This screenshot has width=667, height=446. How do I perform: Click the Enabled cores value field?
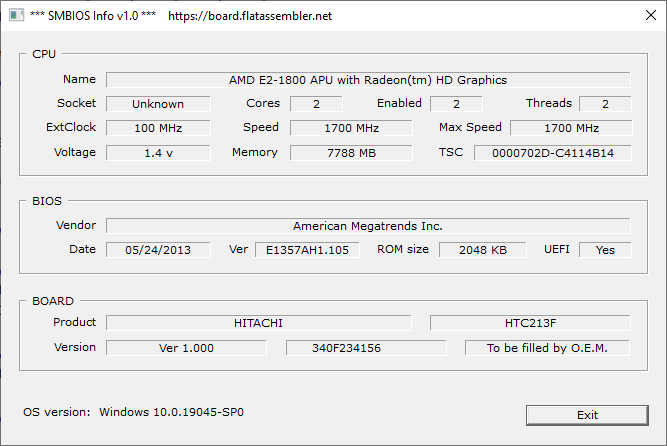pos(456,104)
